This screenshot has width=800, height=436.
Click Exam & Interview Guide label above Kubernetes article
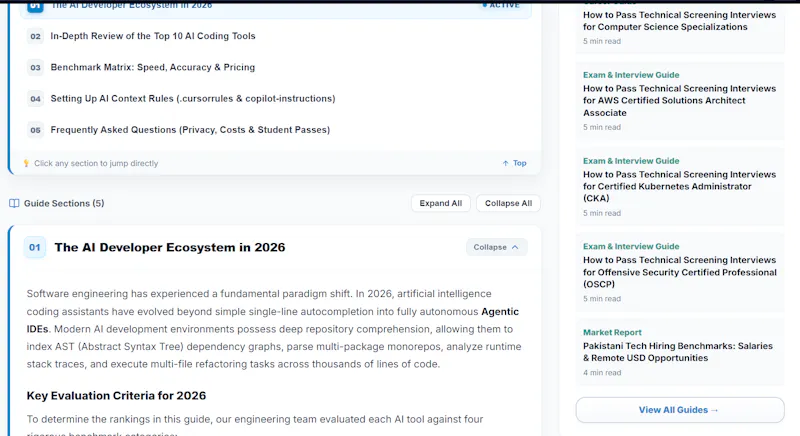[x=631, y=161]
